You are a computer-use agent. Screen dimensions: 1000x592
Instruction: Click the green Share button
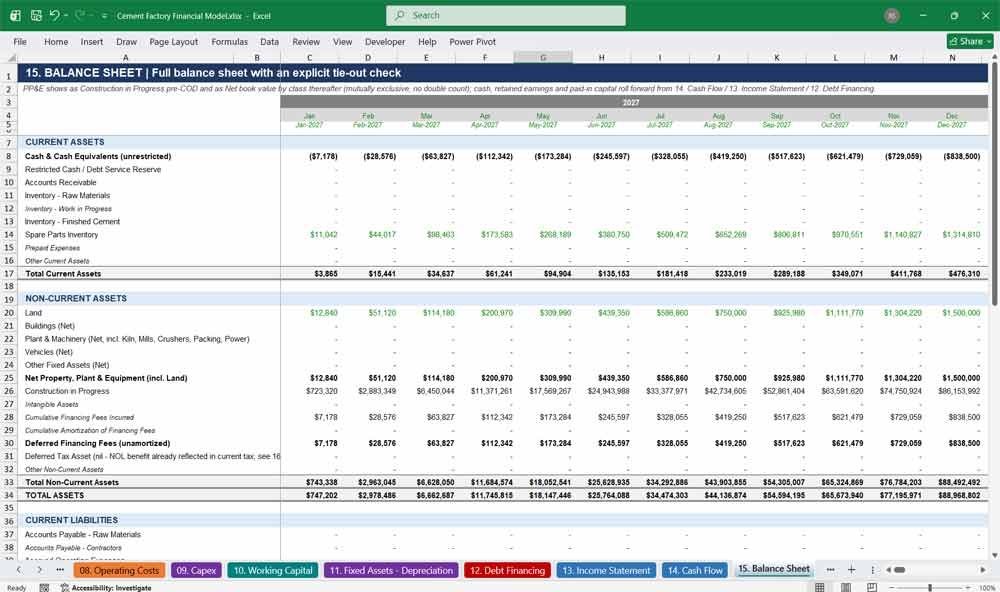tap(970, 41)
